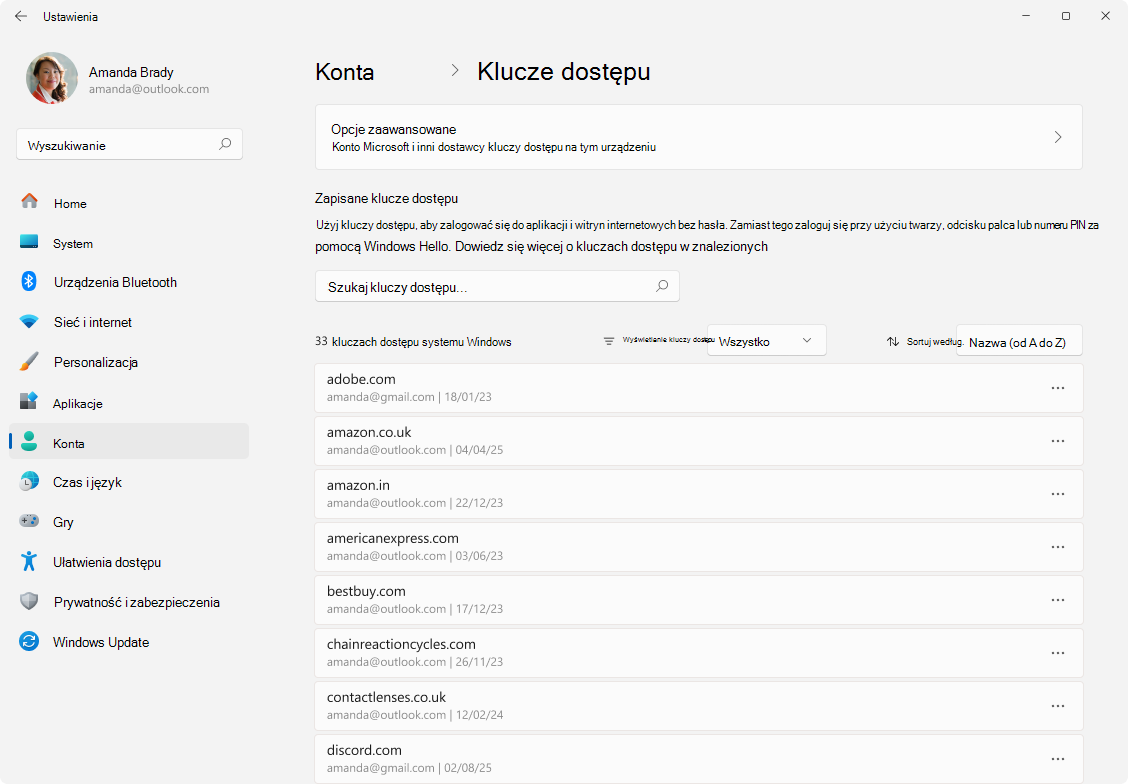
Task: Select the chainreactioncycles.com passkey entry
Action: [x=699, y=653]
